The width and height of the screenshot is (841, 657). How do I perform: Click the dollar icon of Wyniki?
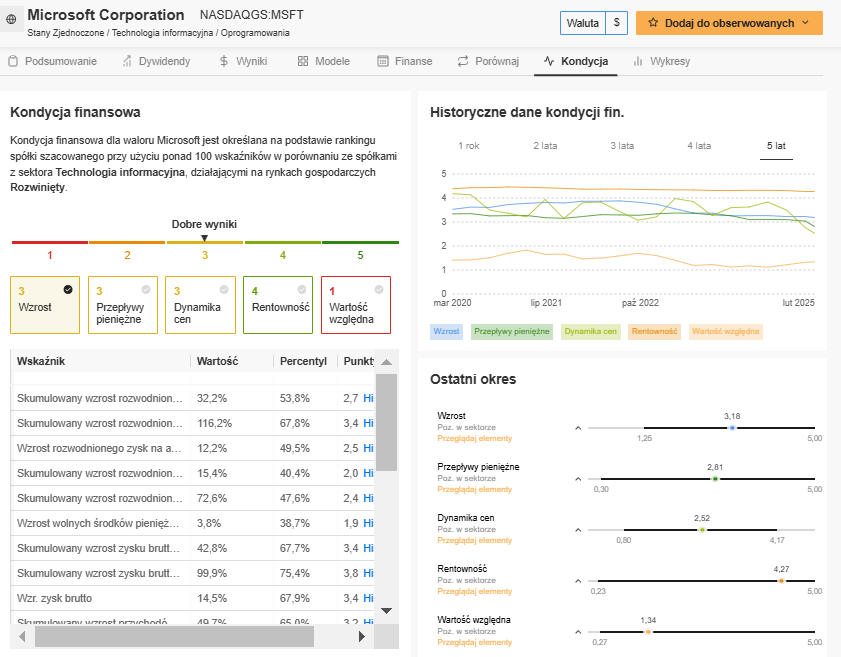[224, 61]
